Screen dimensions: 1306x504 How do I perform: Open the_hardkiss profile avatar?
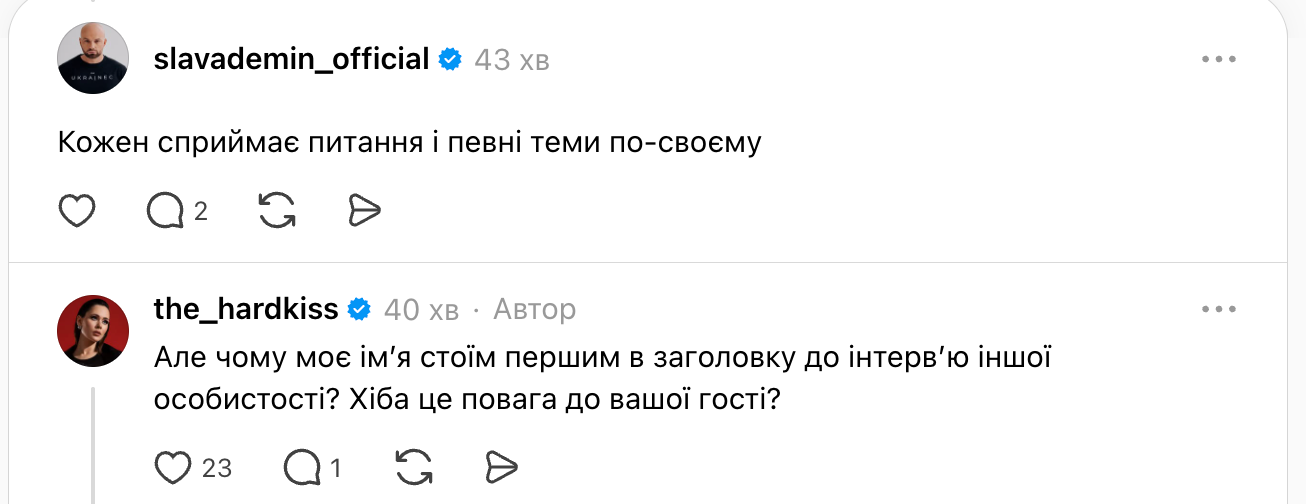93,331
